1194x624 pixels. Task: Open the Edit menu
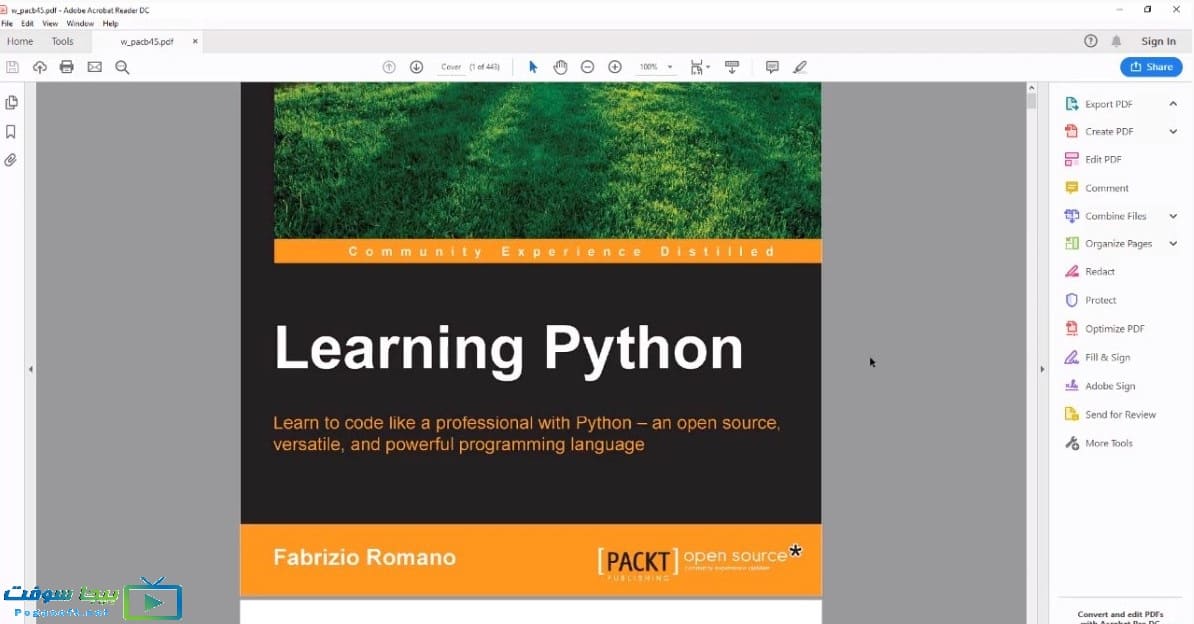[27, 24]
